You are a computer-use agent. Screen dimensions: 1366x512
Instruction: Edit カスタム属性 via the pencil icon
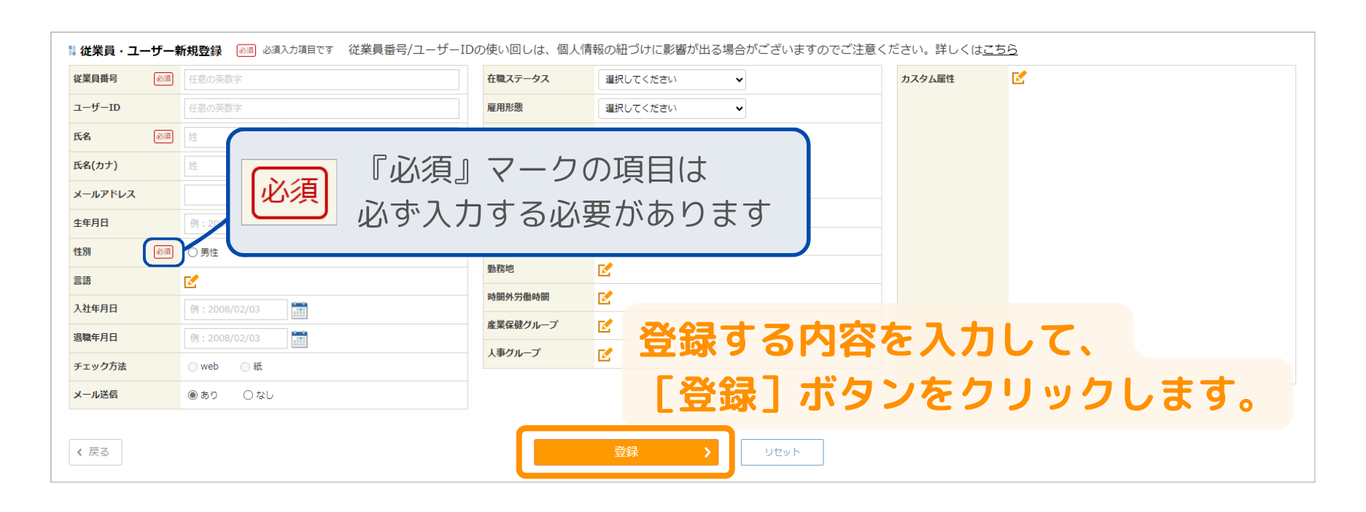pyautogui.click(x=1019, y=78)
